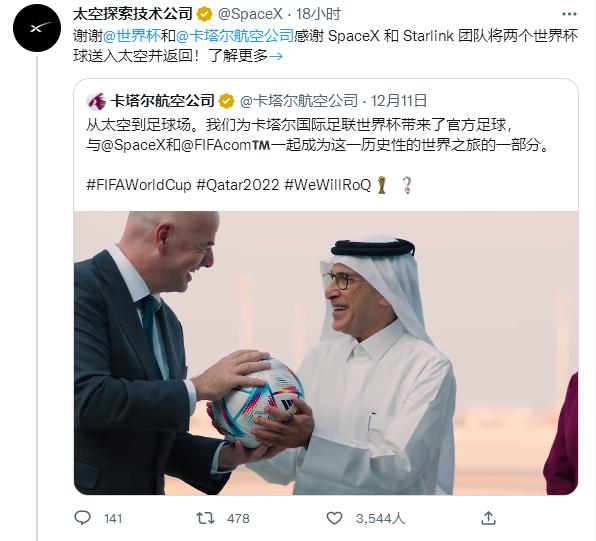Open the SpaceX profile avatar
Viewport: 596px width, 541px height.
click(37, 28)
